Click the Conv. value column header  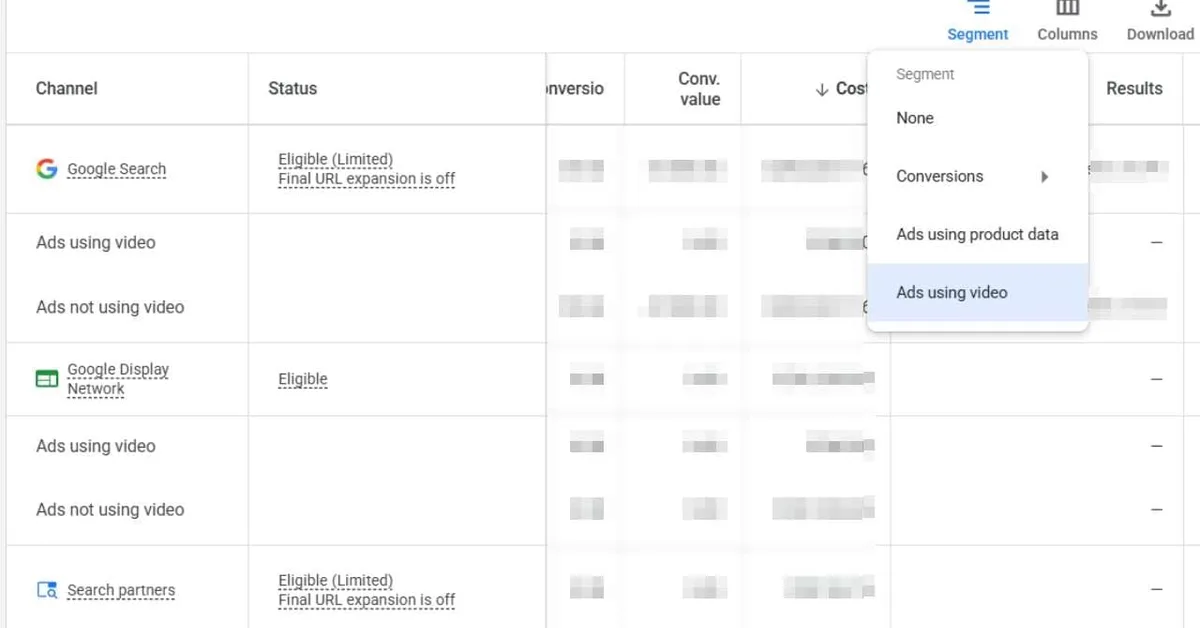click(699, 89)
